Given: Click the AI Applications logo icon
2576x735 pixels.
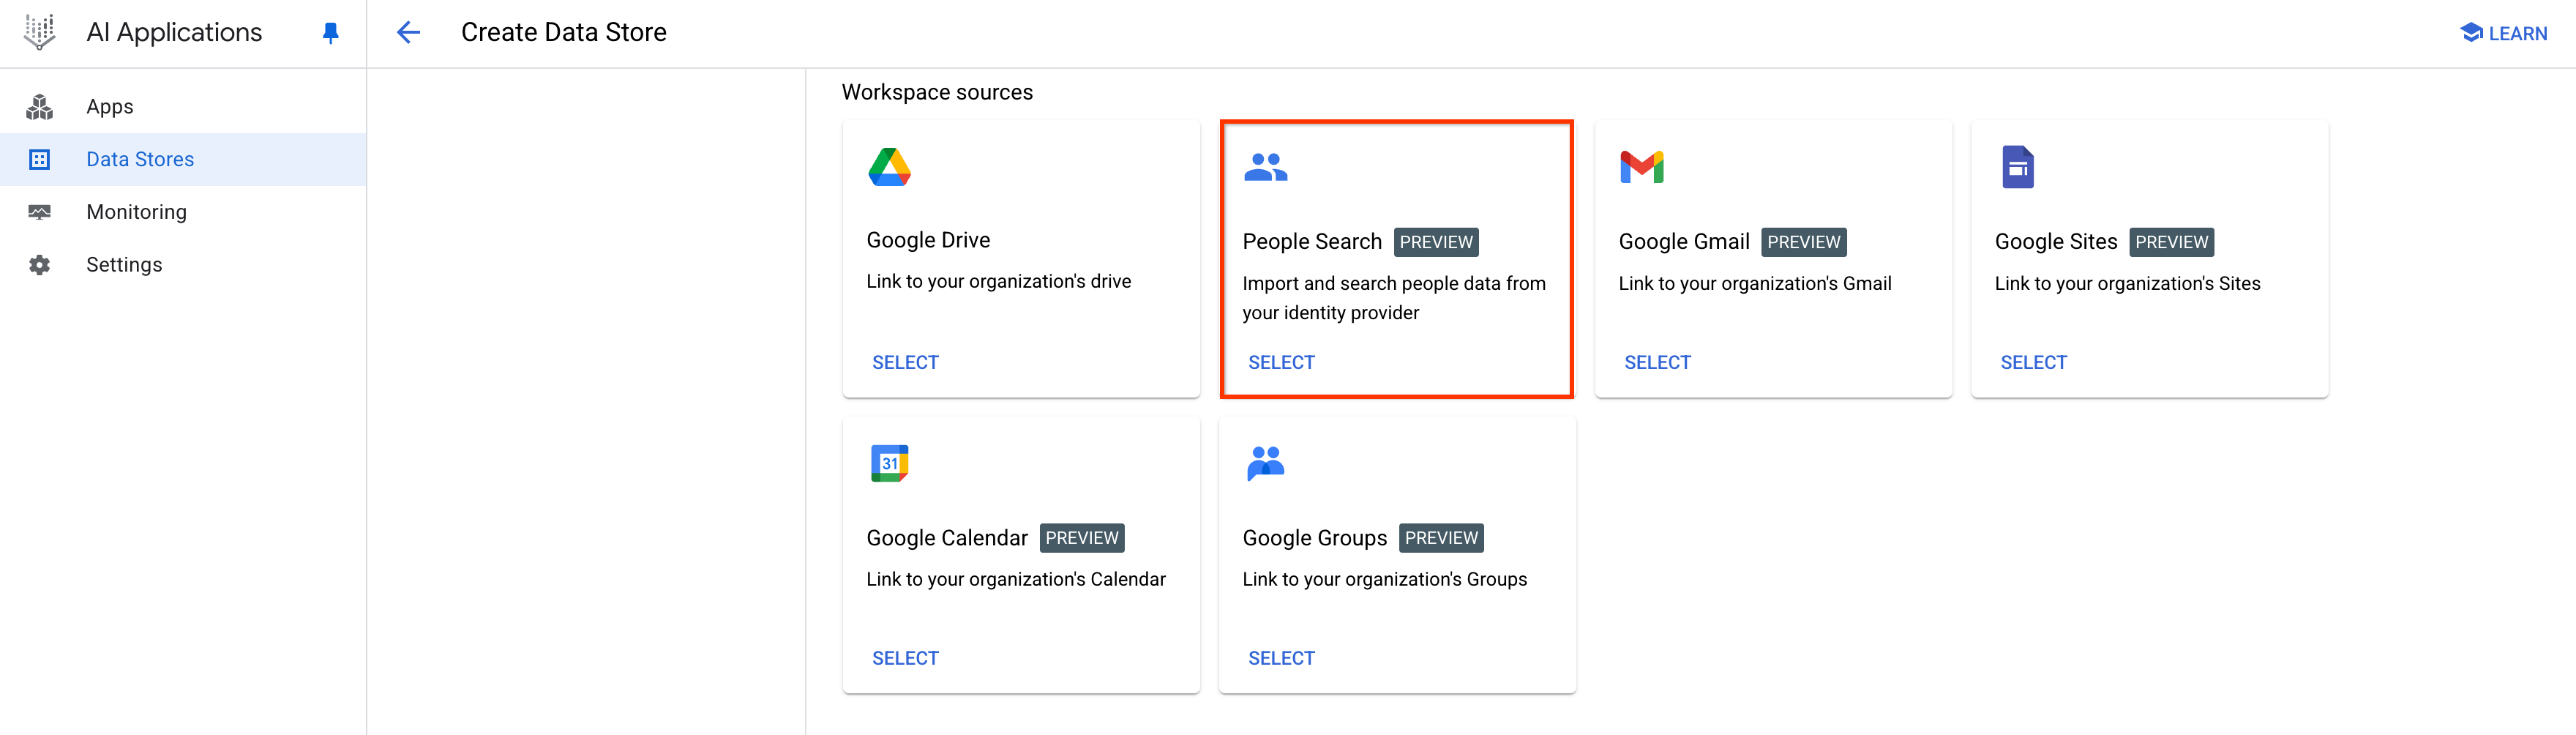Looking at the screenshot, I should [x=39, y=32].
